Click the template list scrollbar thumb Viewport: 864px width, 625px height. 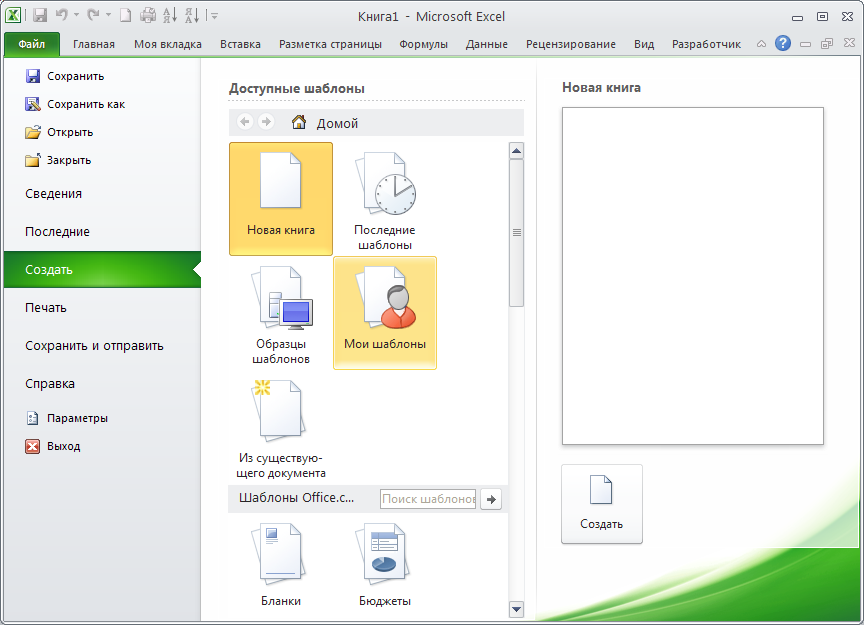tap(516, 233)
